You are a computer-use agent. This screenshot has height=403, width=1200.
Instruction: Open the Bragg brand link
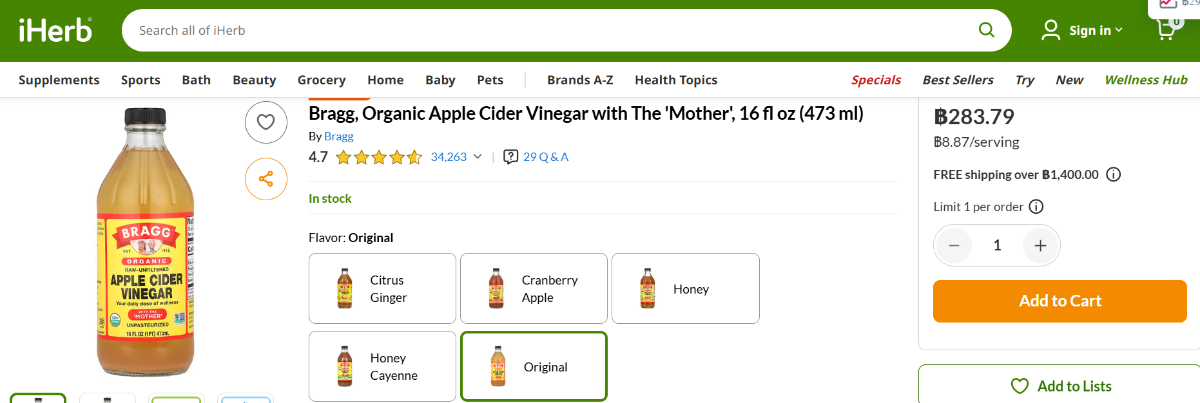[x=338, y=136]
